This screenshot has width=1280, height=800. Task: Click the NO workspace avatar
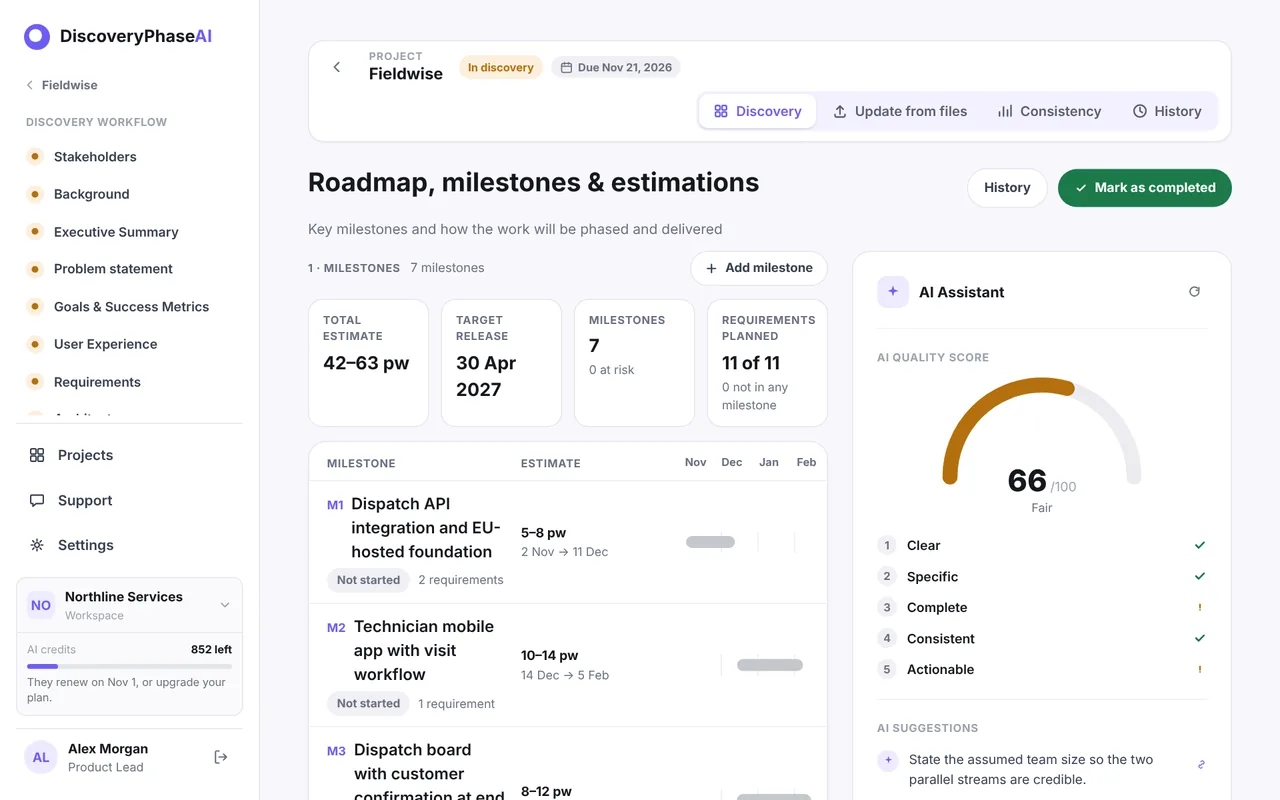41,605
